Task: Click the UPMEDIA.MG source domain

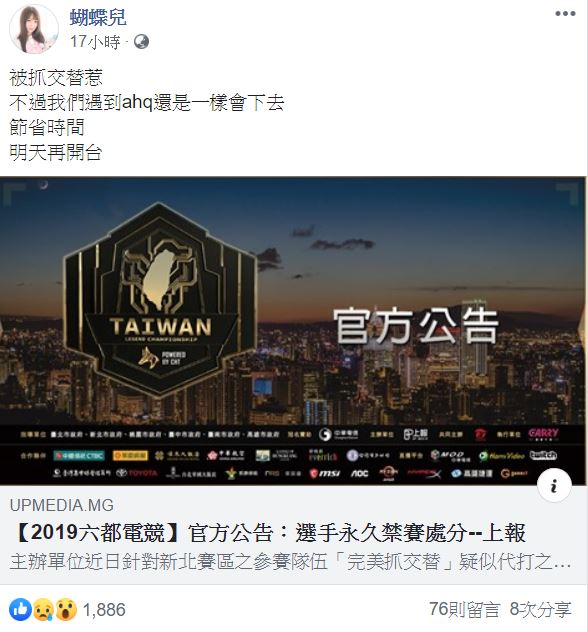Action: [62, 505]
